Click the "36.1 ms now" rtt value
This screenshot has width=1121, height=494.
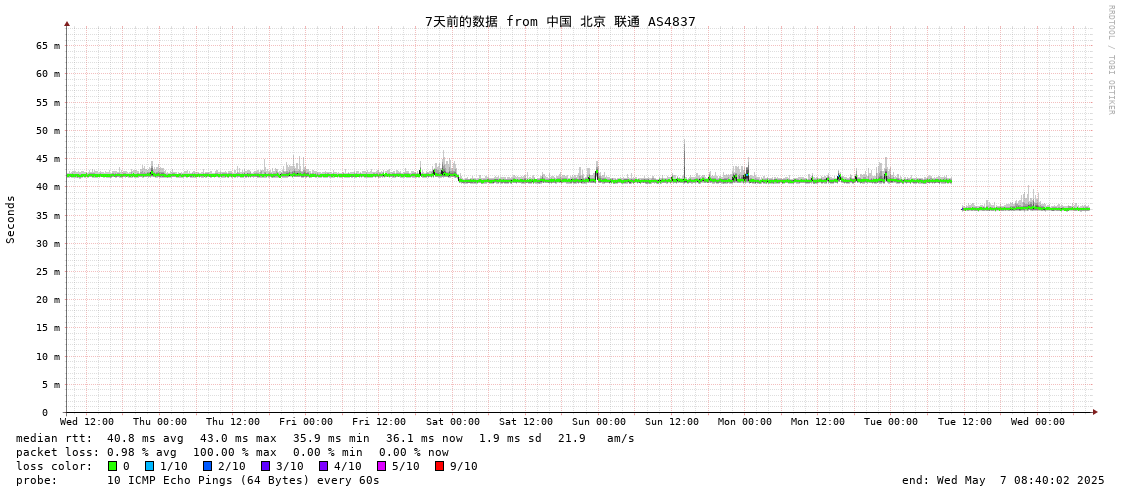click(x=424, y=438)
